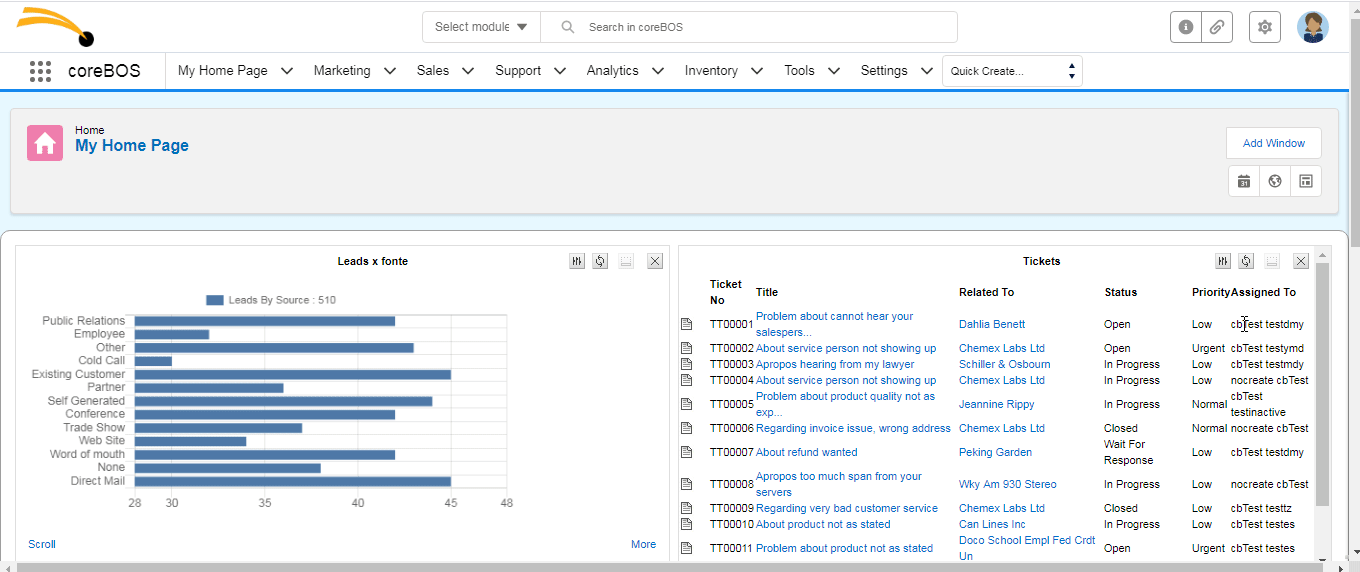Viewport: 1360px width, 572px height.
Task: Click document icon for ticket TT00007
Action: point(686,452)
